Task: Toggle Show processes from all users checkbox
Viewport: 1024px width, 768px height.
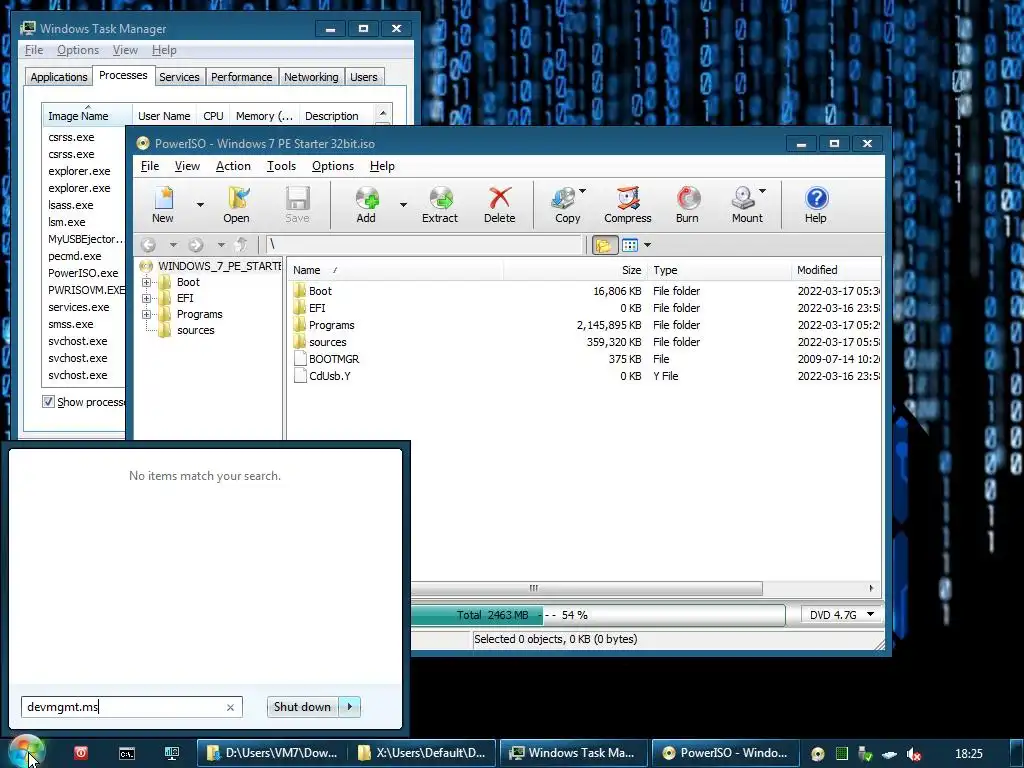Action: pyautogui.click(x=48, y=402)
